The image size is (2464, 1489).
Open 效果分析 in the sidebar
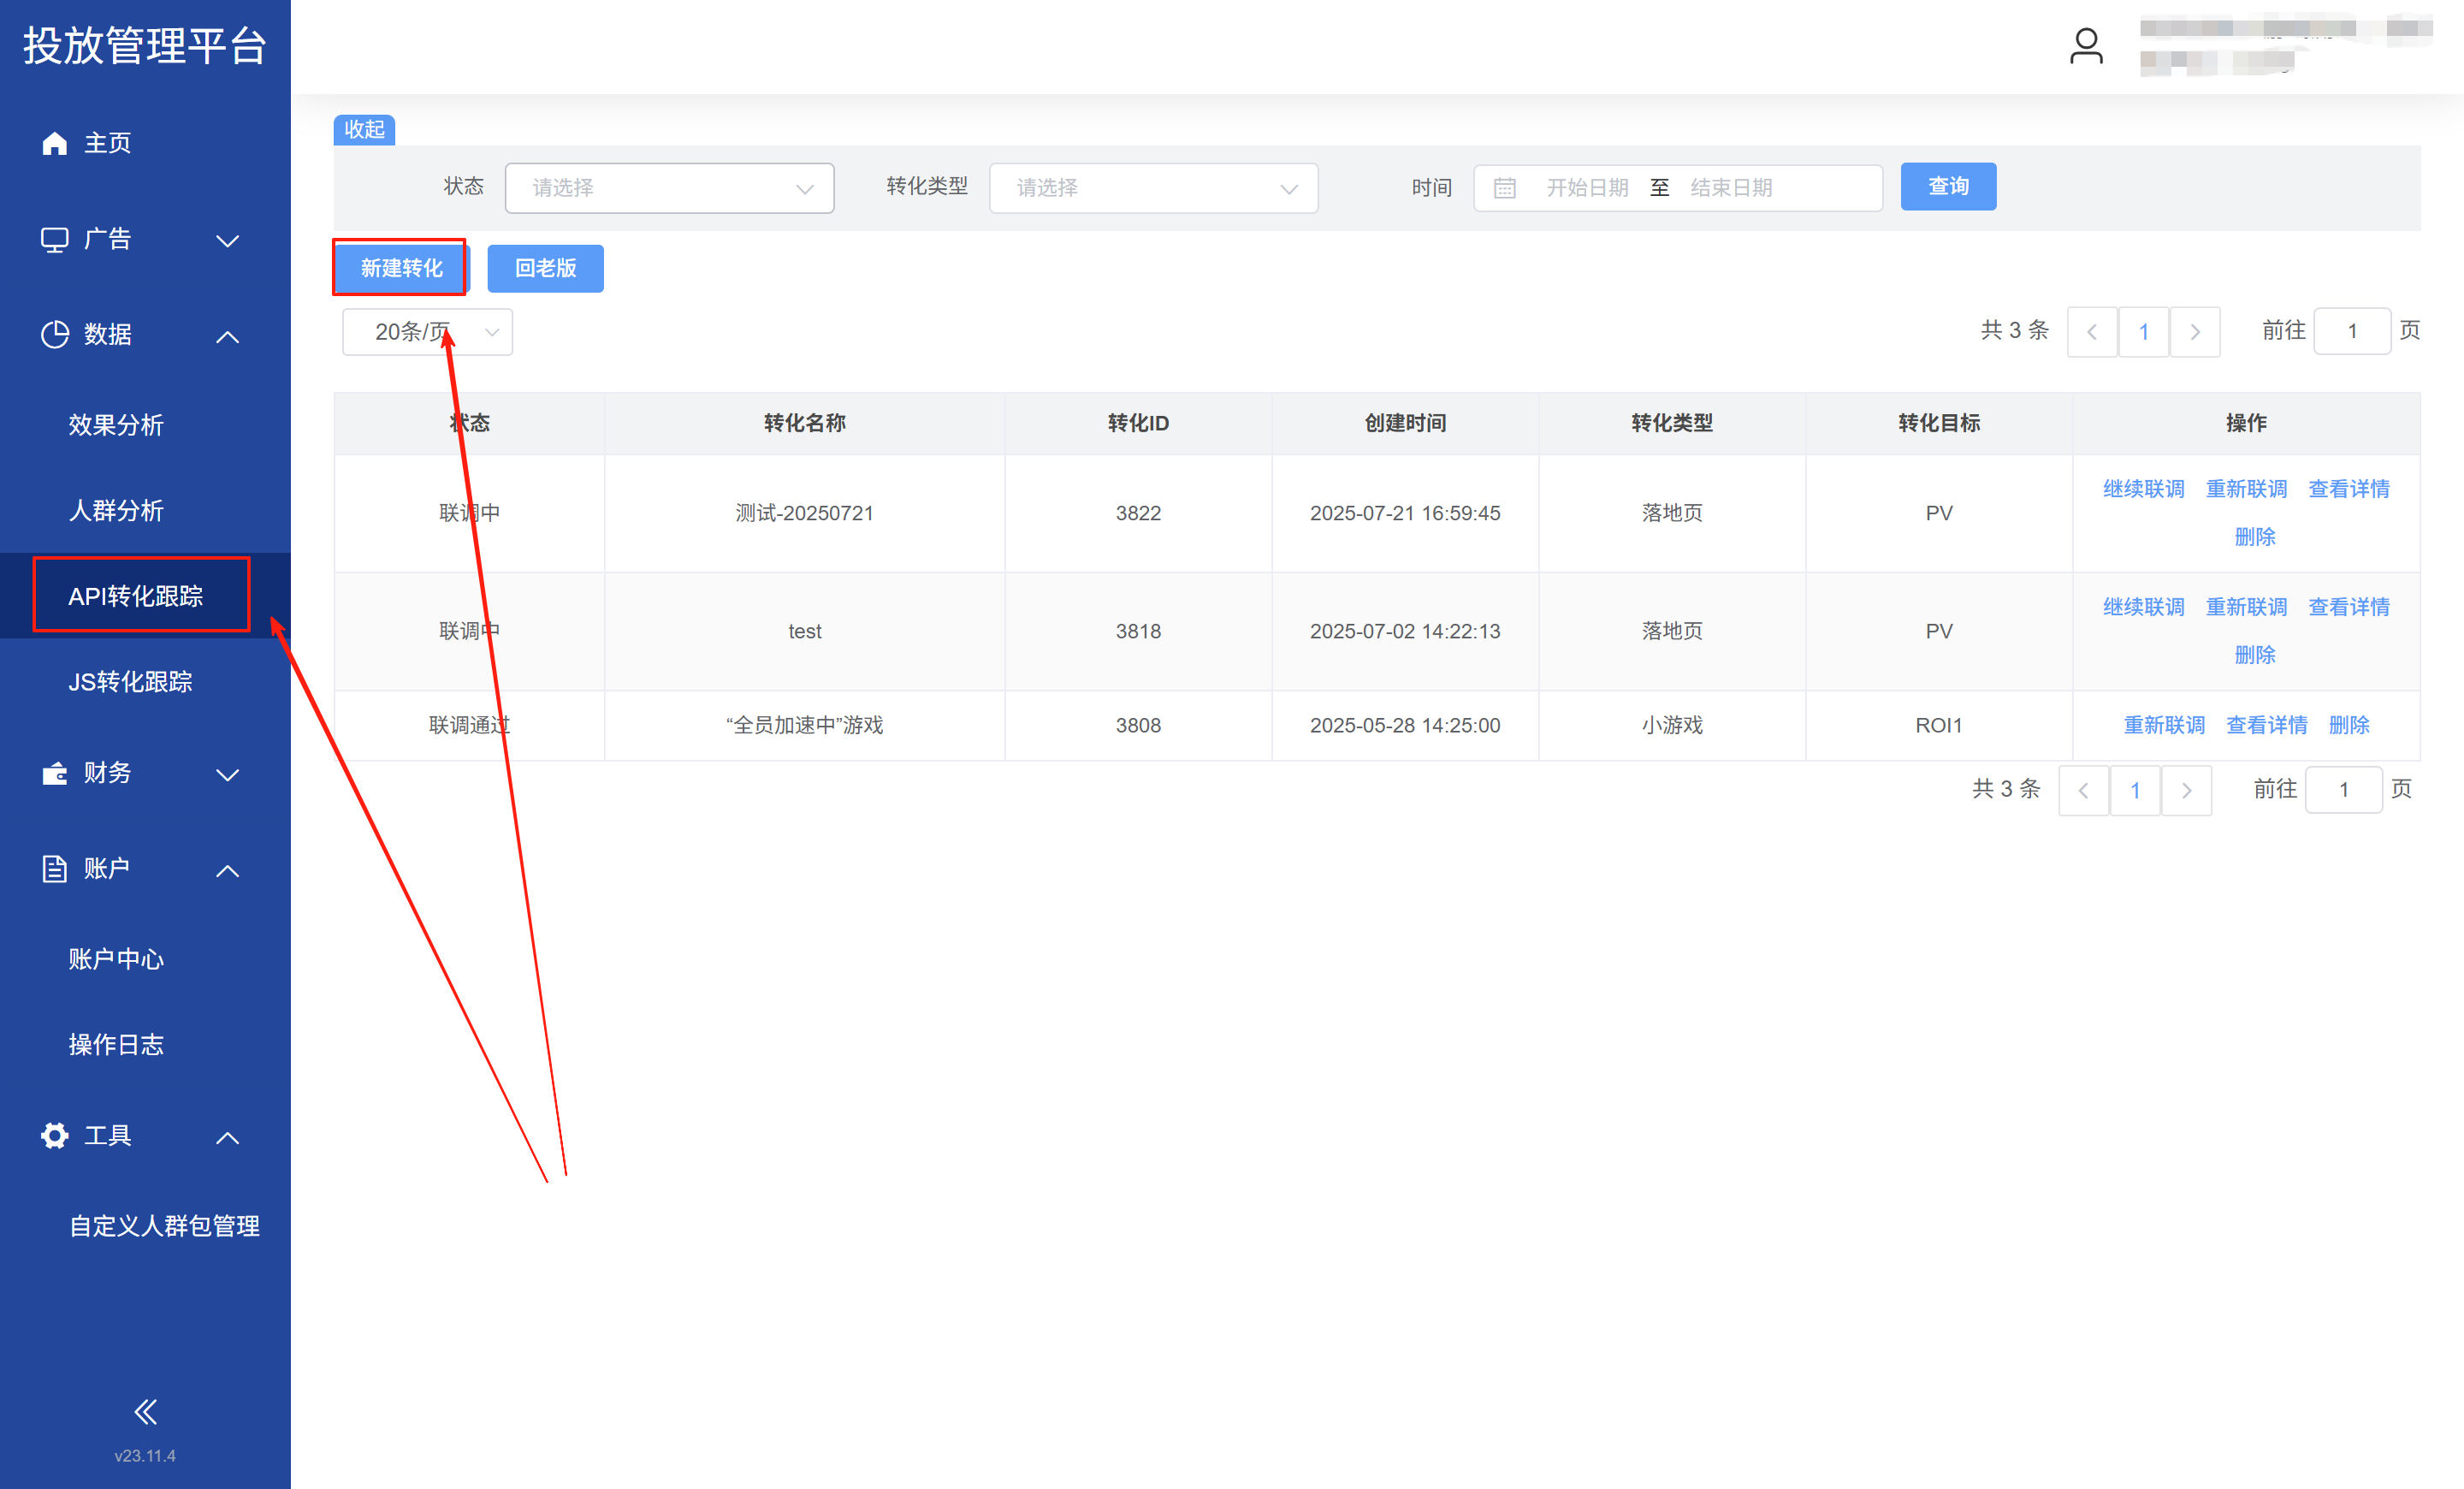point(116,425)
